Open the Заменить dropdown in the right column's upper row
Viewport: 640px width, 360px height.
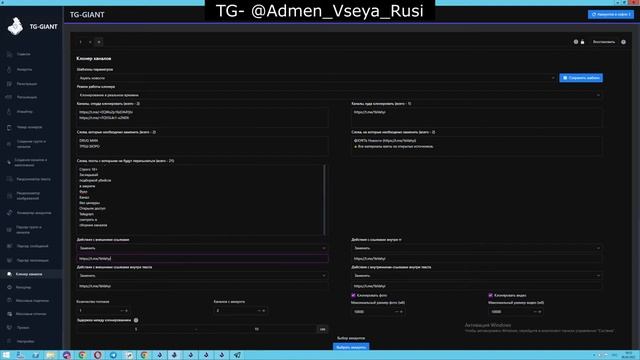pos(476,248)
